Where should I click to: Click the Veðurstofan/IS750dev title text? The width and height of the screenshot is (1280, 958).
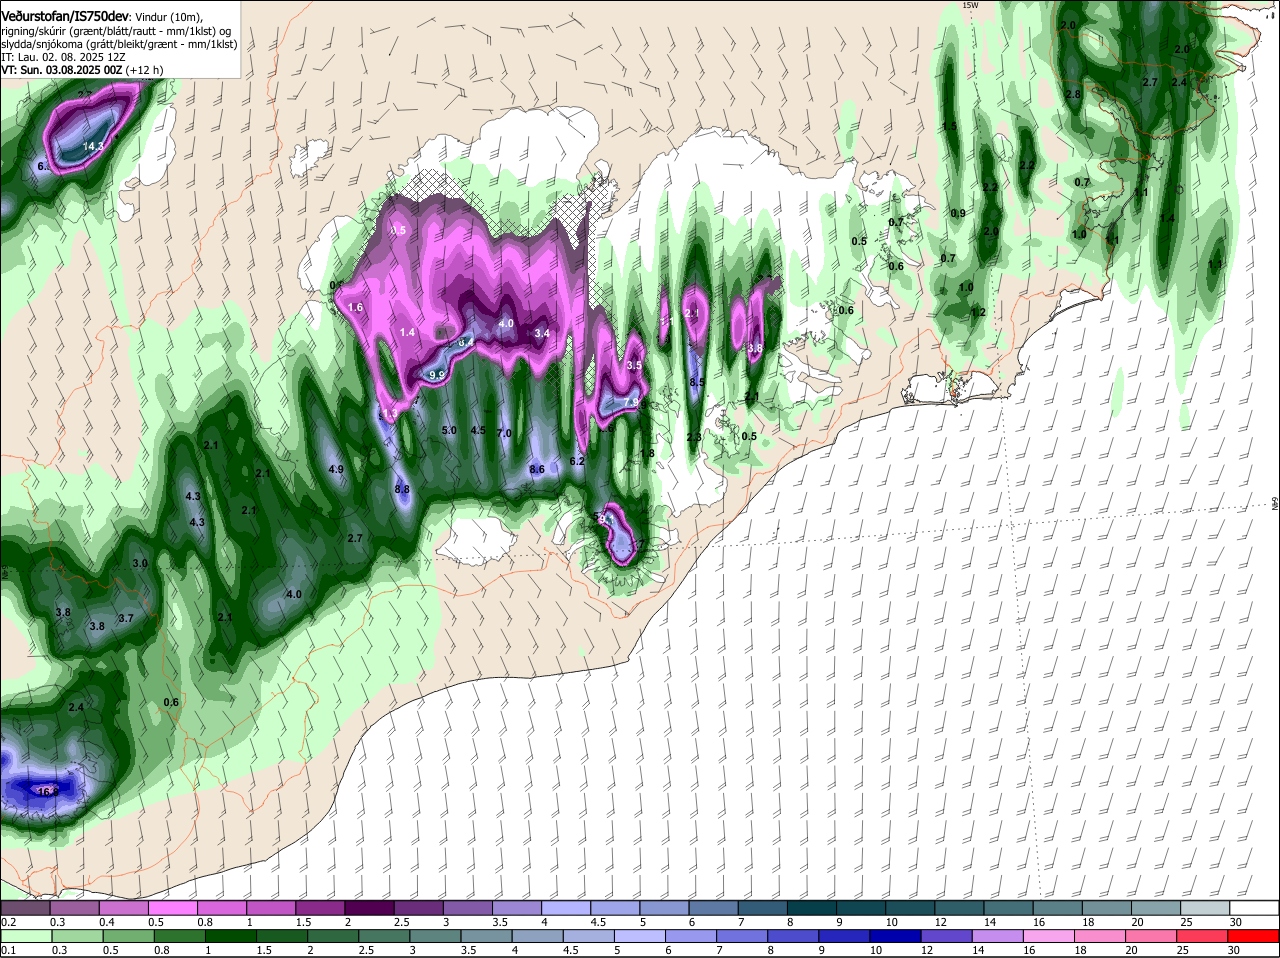click(x=65, y=16)
